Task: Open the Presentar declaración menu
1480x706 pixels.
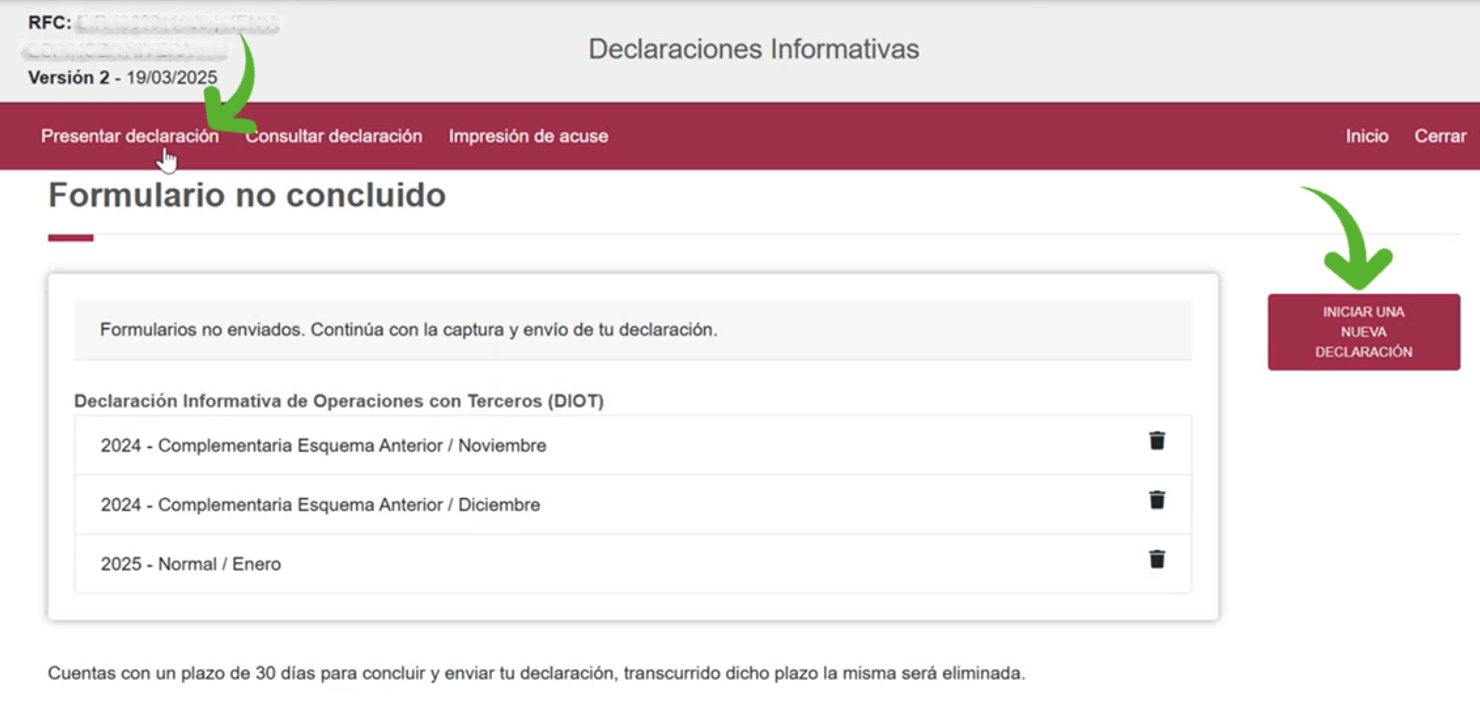Action: (x=130, y=136)
